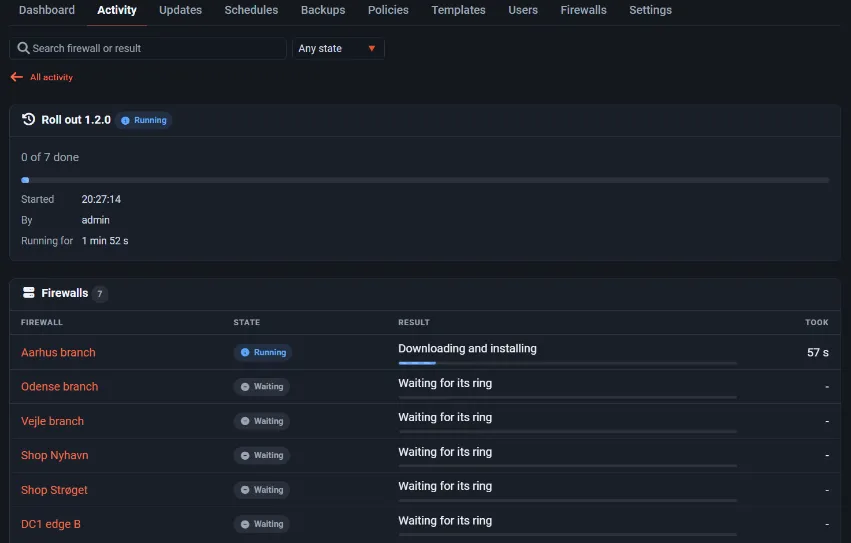The width and height of the screenshot is (851, 543).
Task: Open the Vejle branch firewall link
Action: coord(52,421)
